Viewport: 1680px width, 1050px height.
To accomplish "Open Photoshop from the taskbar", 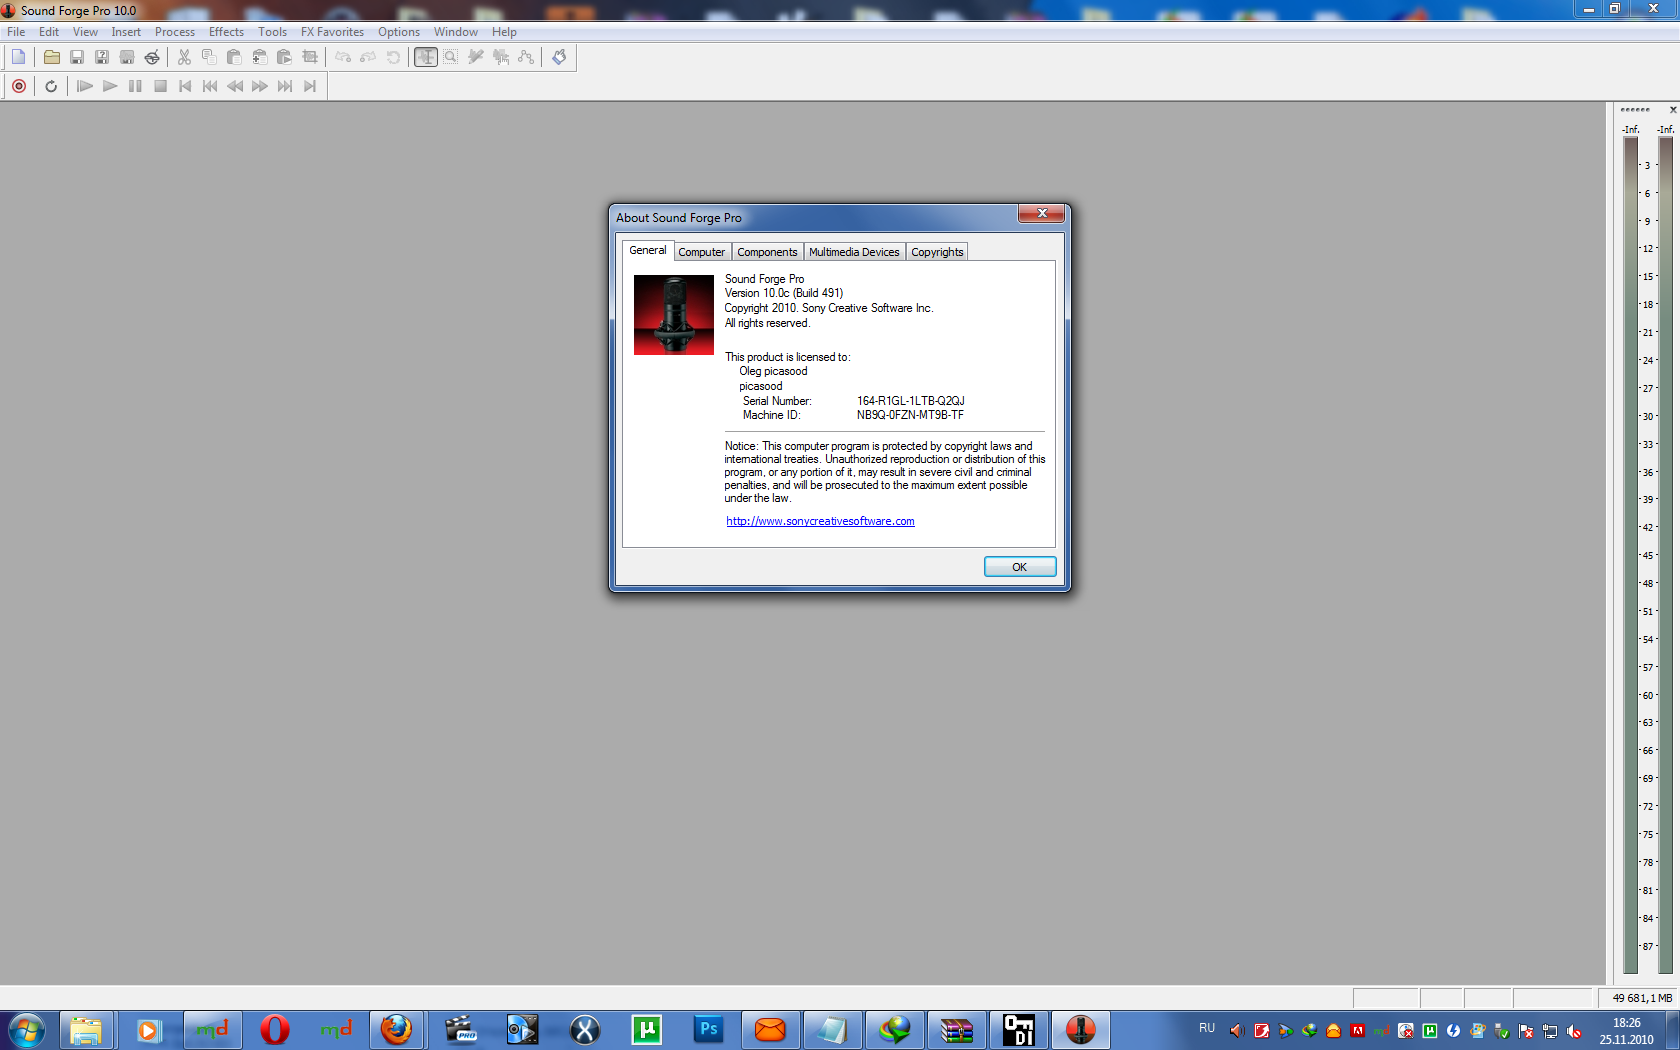I will tap(708, 1030).
